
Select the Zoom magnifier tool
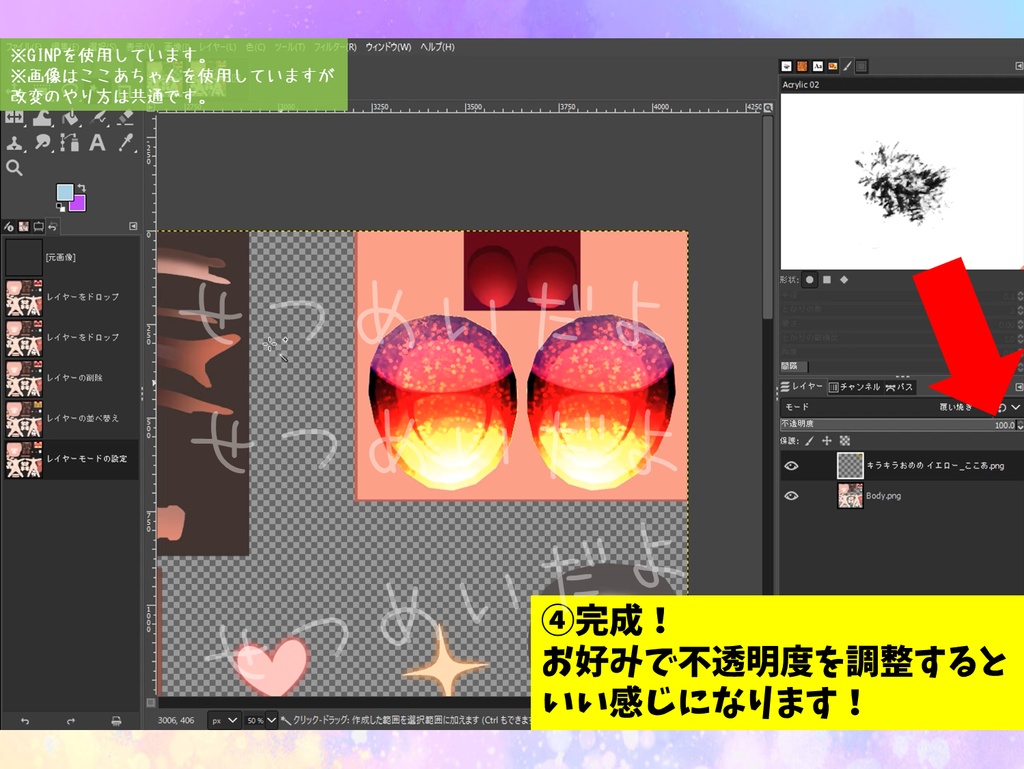point(13,166)
